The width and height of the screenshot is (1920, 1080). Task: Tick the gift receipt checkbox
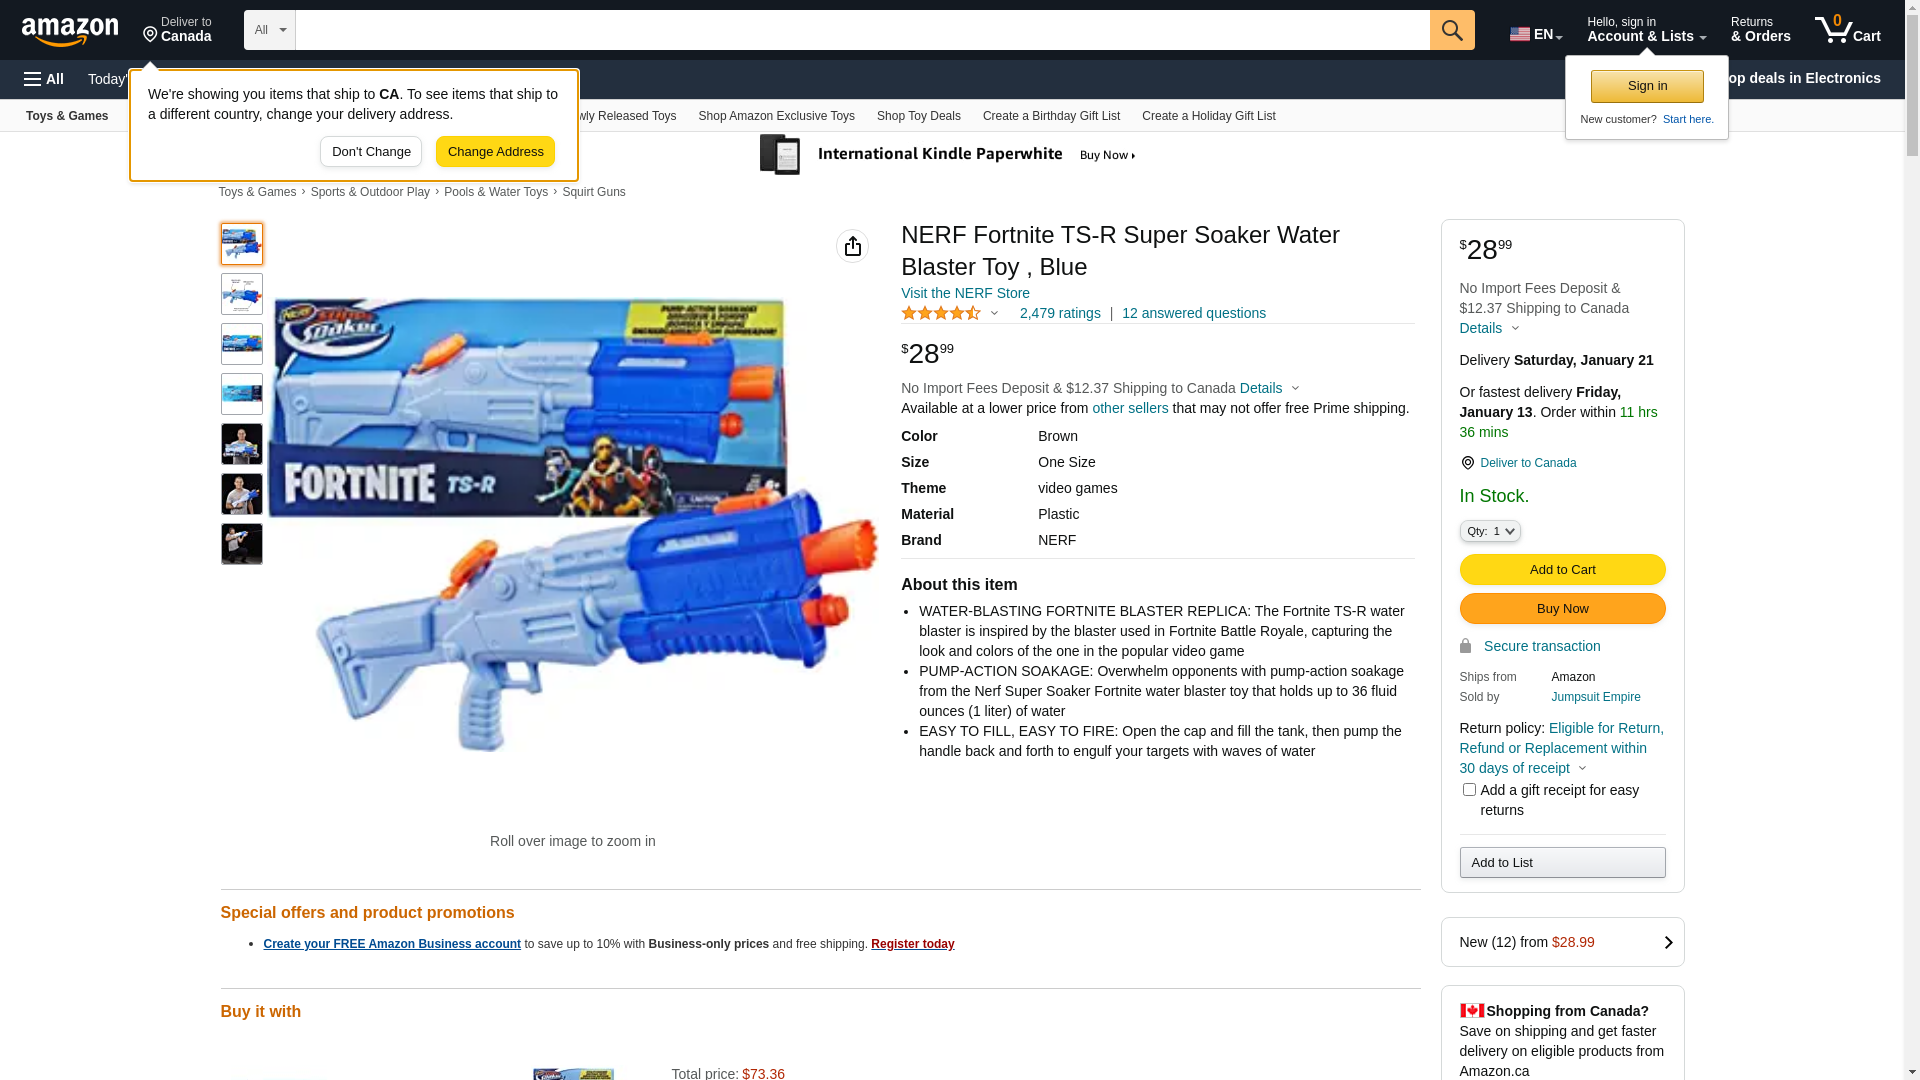[1469, 790]
